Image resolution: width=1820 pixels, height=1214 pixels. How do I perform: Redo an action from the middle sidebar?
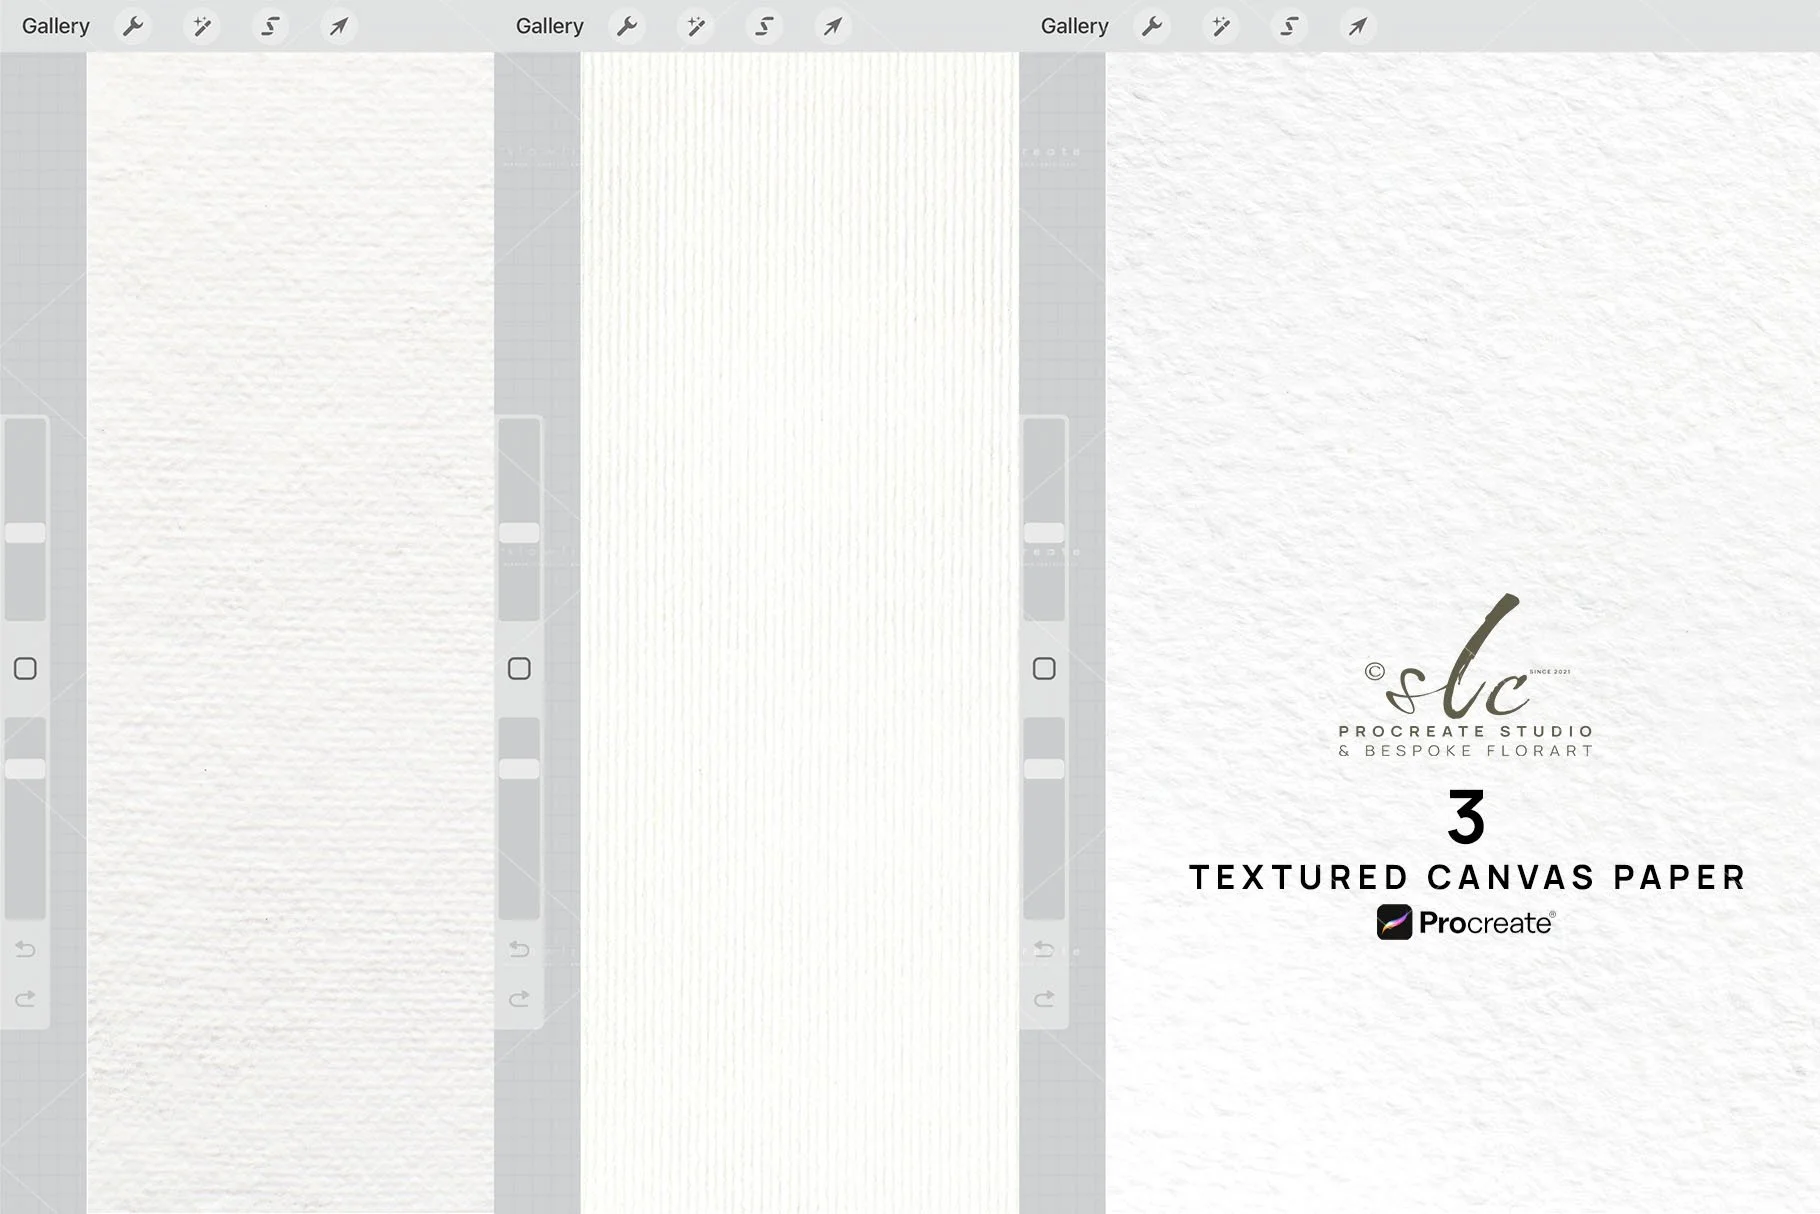tap(518, 998)
